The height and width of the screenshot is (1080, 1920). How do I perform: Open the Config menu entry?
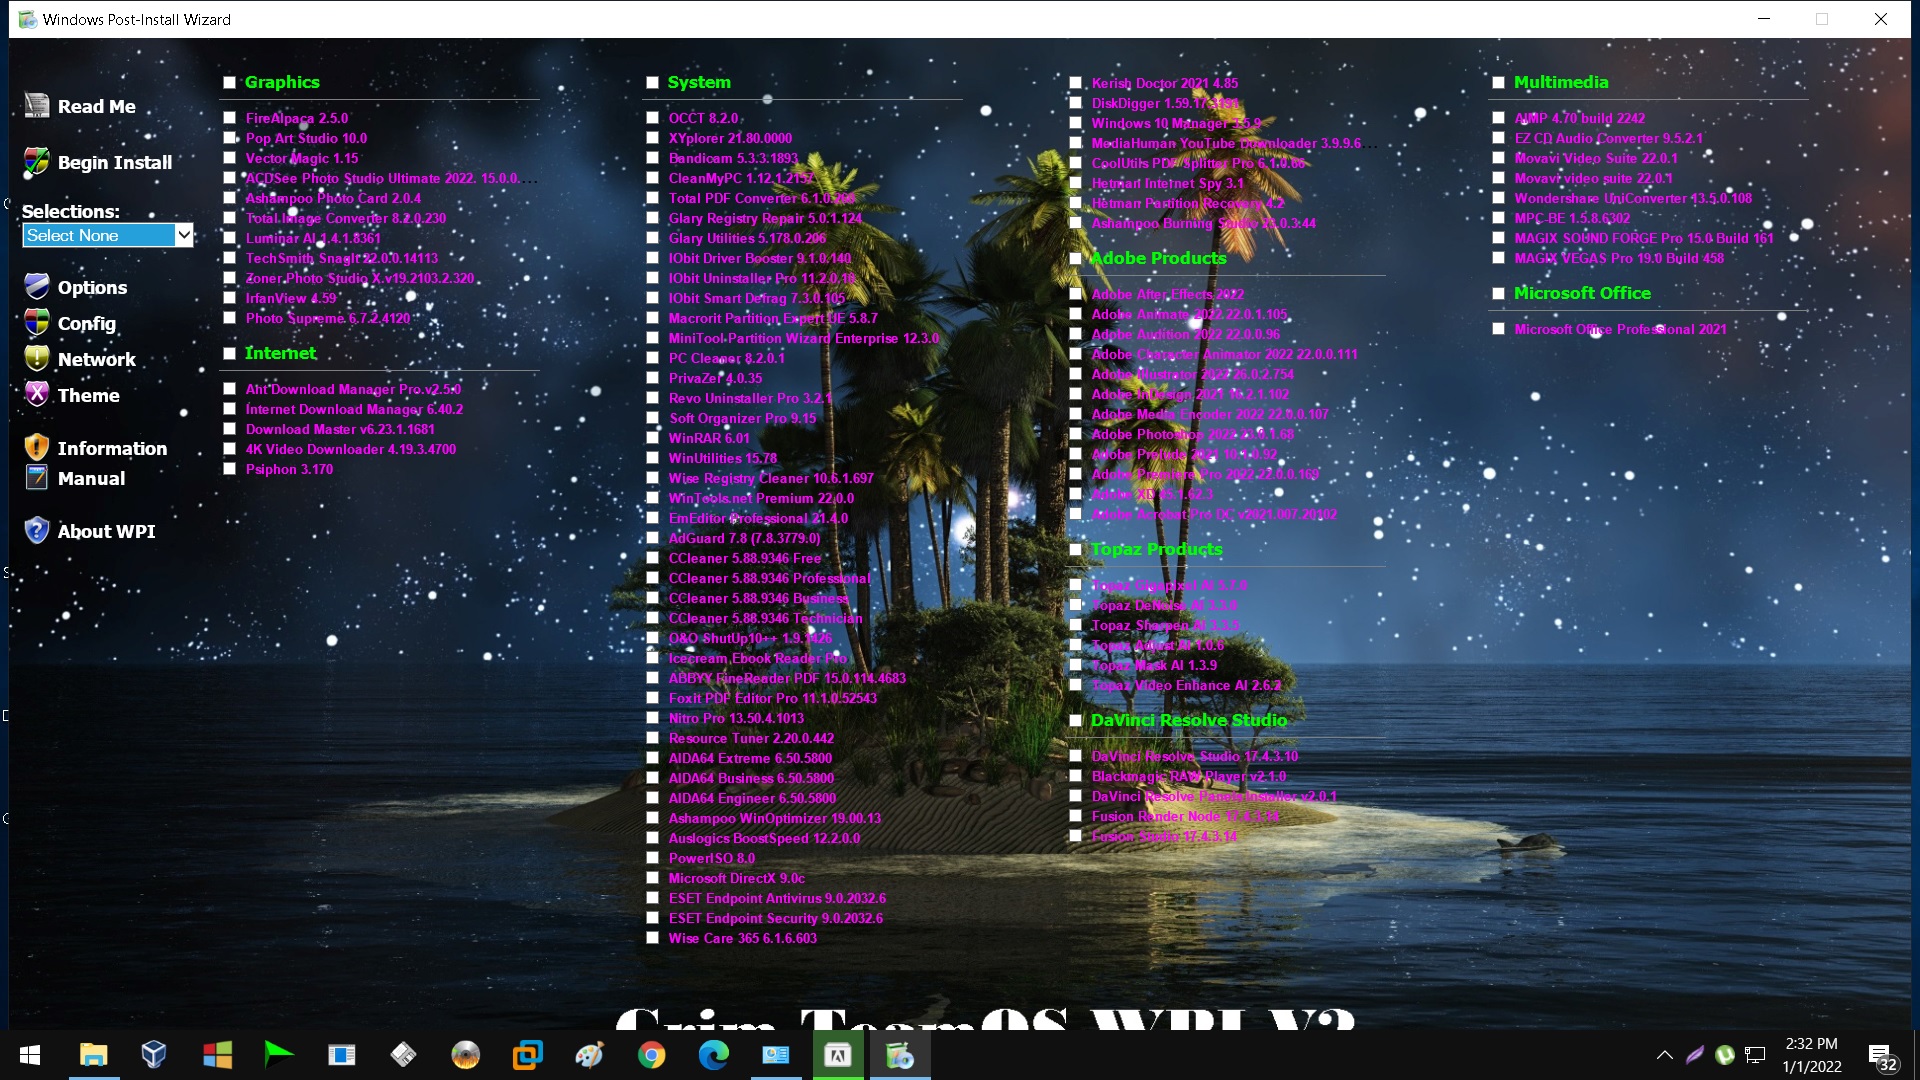click(x=87, y=324)
